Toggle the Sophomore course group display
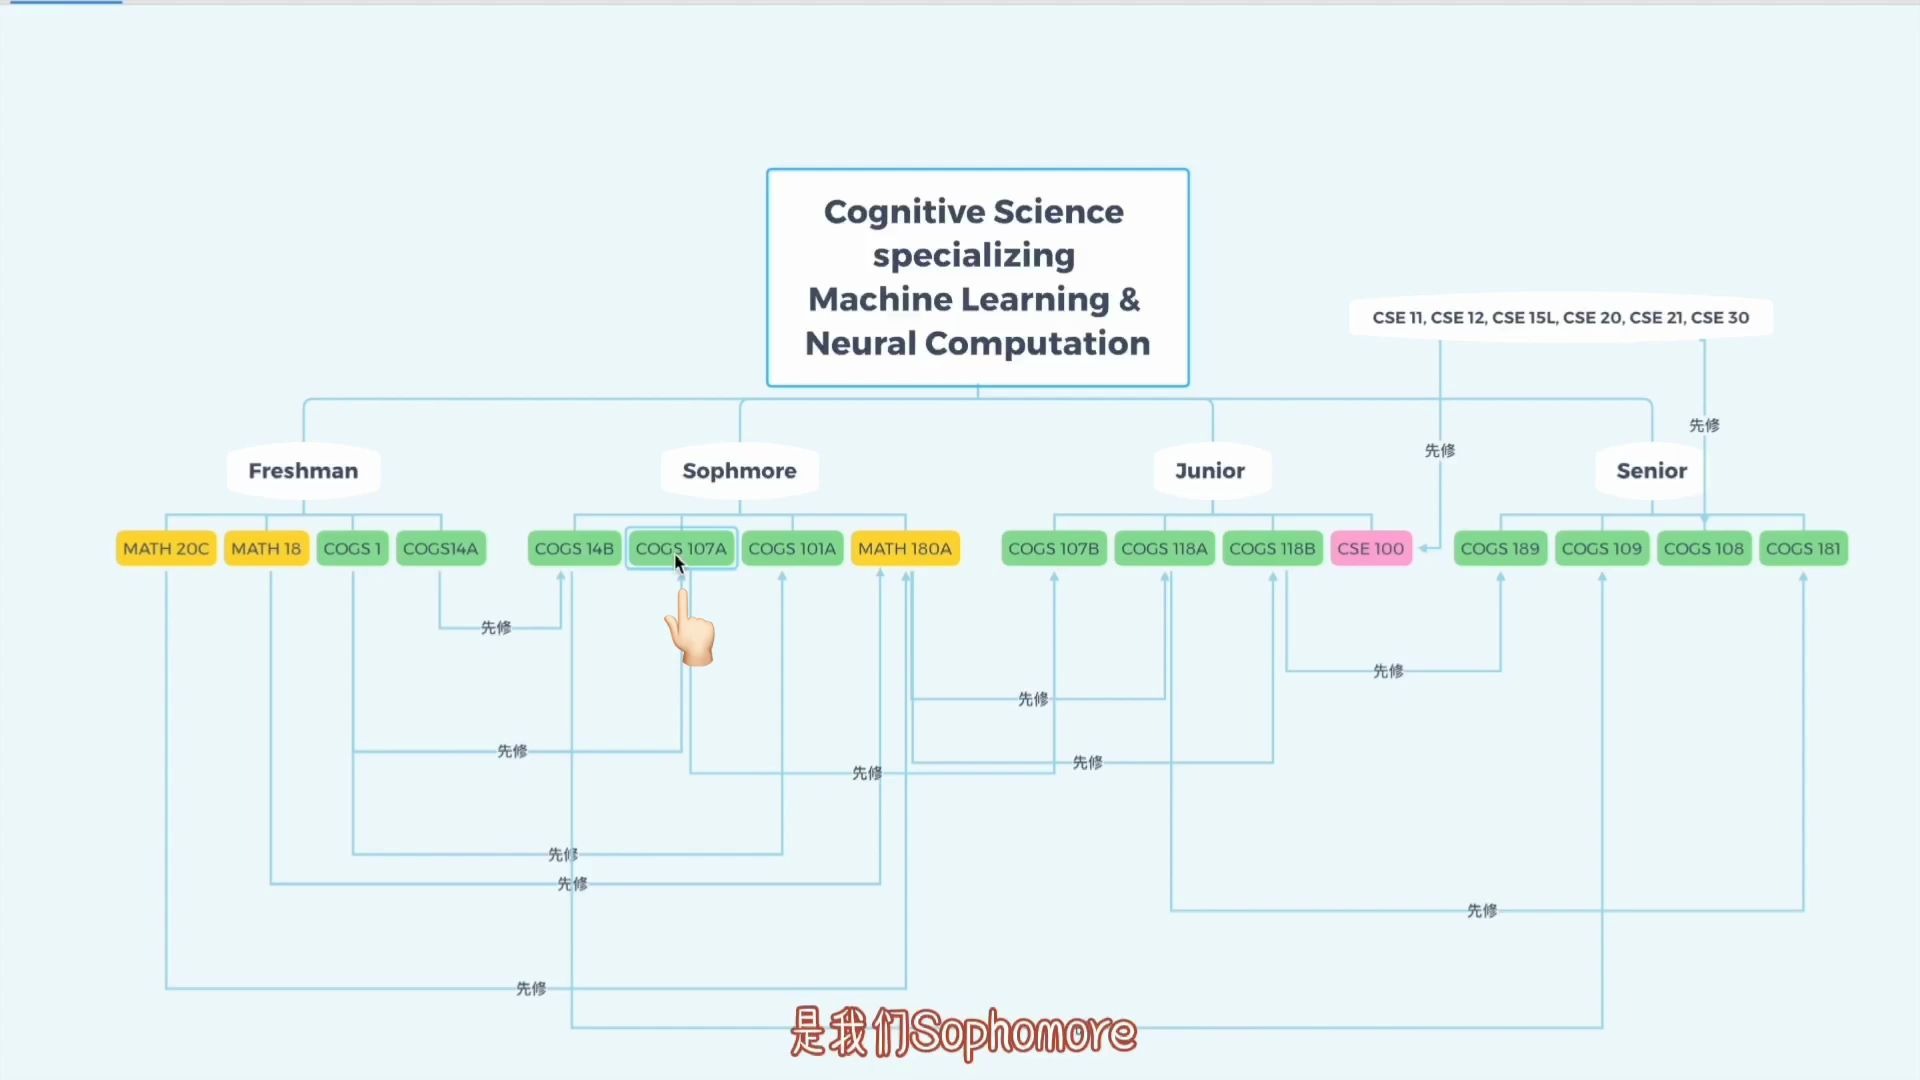The image size is (1920, 1080). point(740,471)
